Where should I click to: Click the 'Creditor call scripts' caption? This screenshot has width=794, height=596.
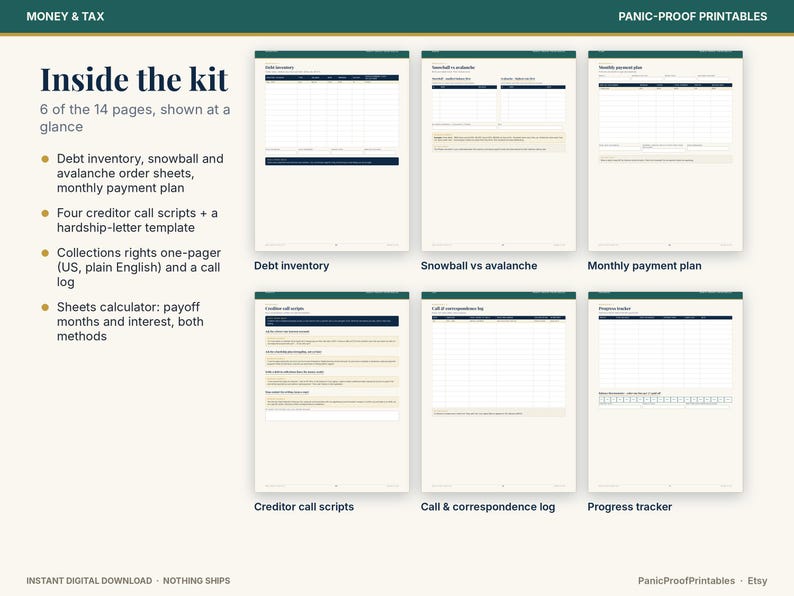click(x=304, y=507)
